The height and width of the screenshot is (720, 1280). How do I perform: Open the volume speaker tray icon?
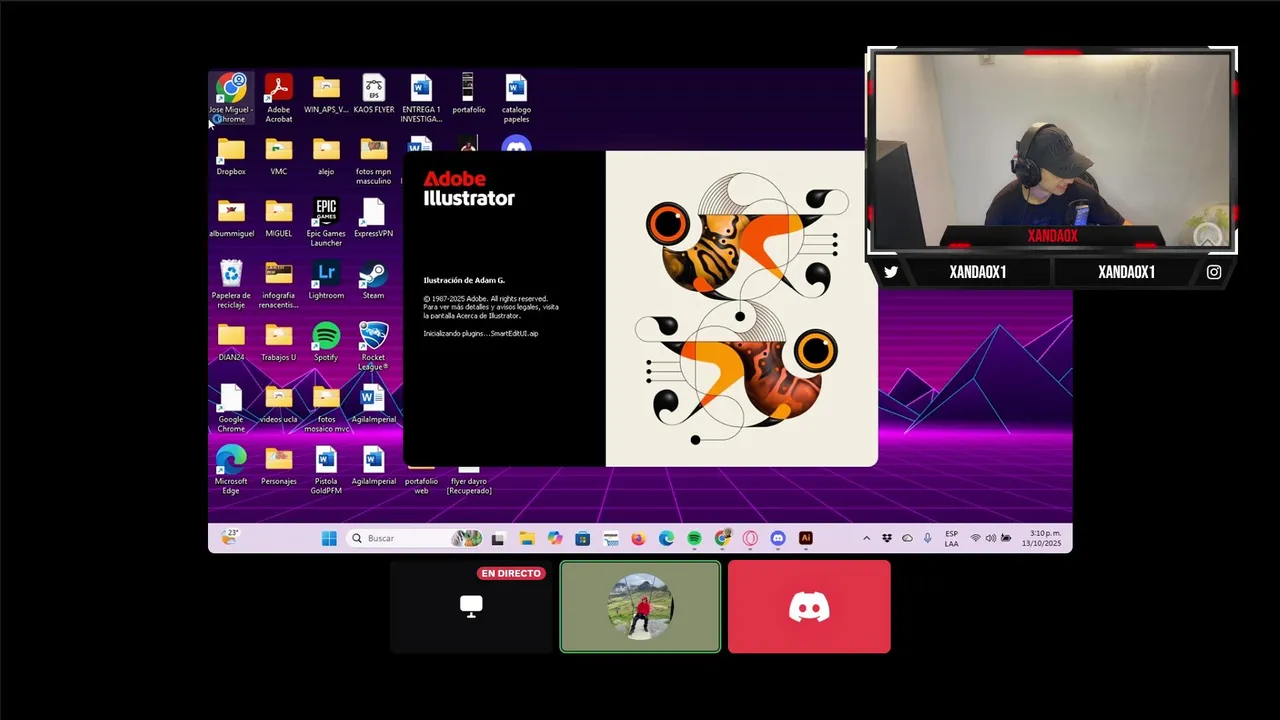[991, 538]
